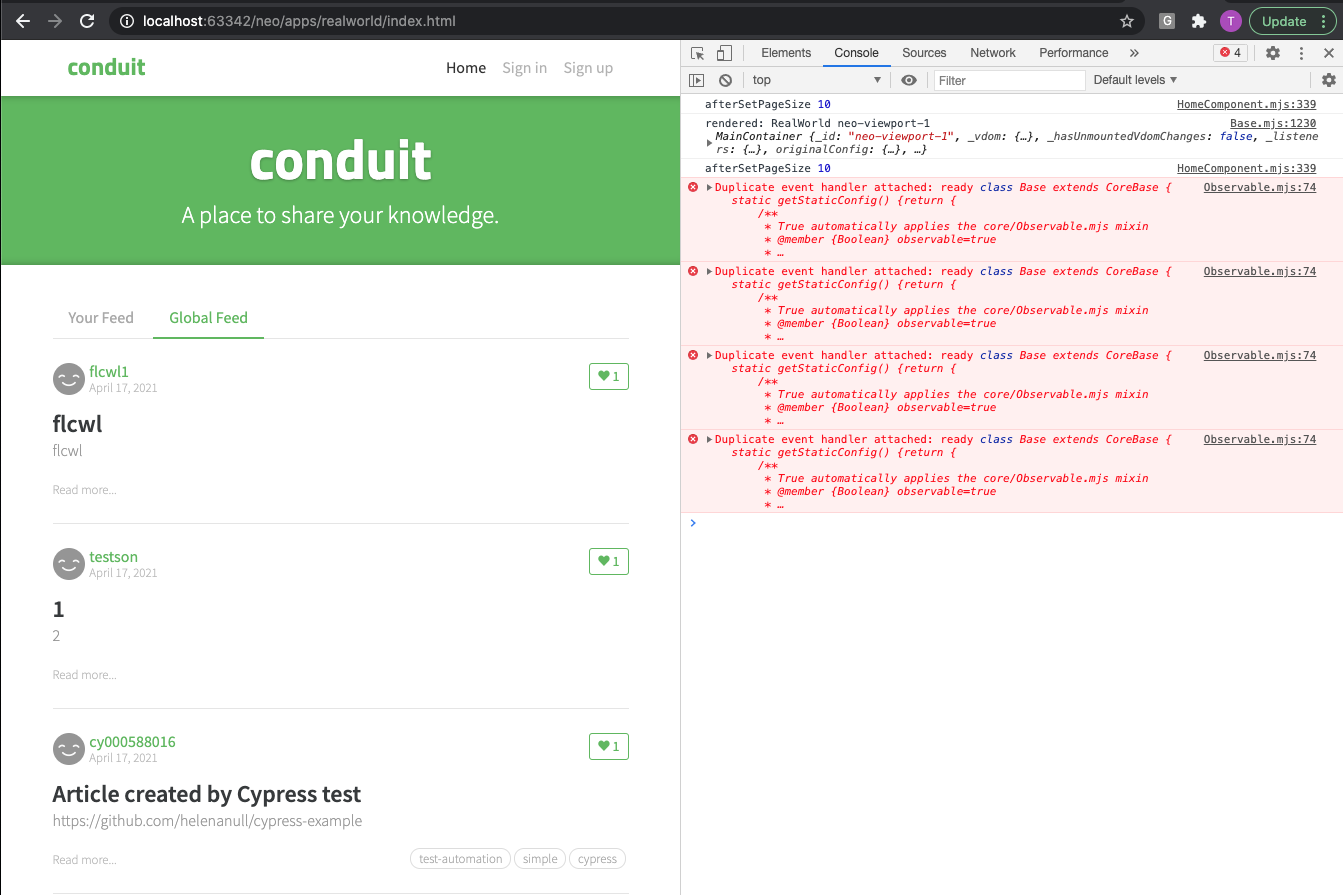Click the cypress tag pill
1343x895 pixels.
[x=597, y=859]
